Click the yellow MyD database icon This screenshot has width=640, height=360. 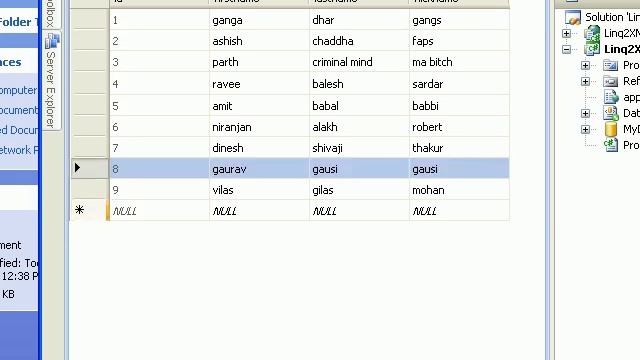pyautogui.click(x=611, y=129)
